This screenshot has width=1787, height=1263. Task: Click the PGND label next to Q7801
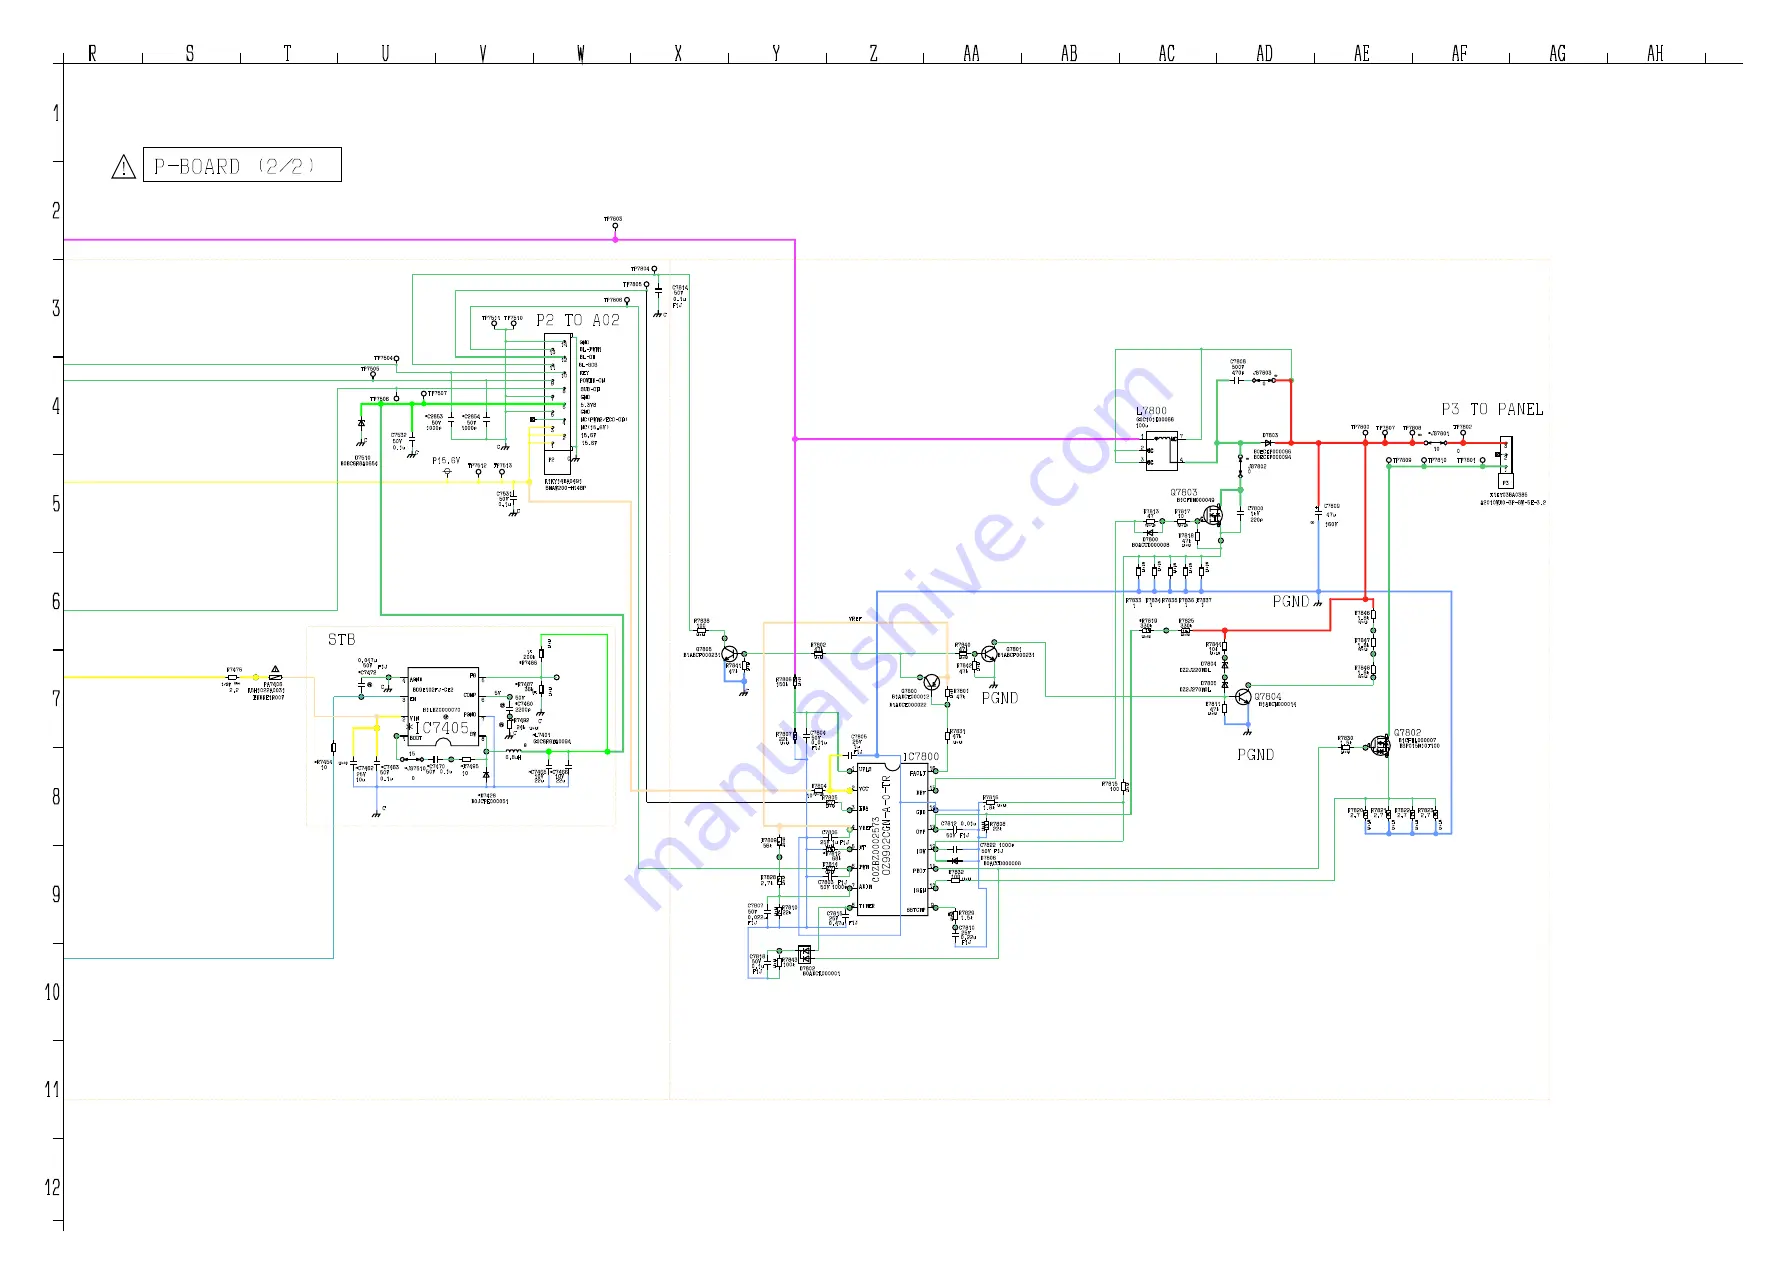pos(1000,698)
